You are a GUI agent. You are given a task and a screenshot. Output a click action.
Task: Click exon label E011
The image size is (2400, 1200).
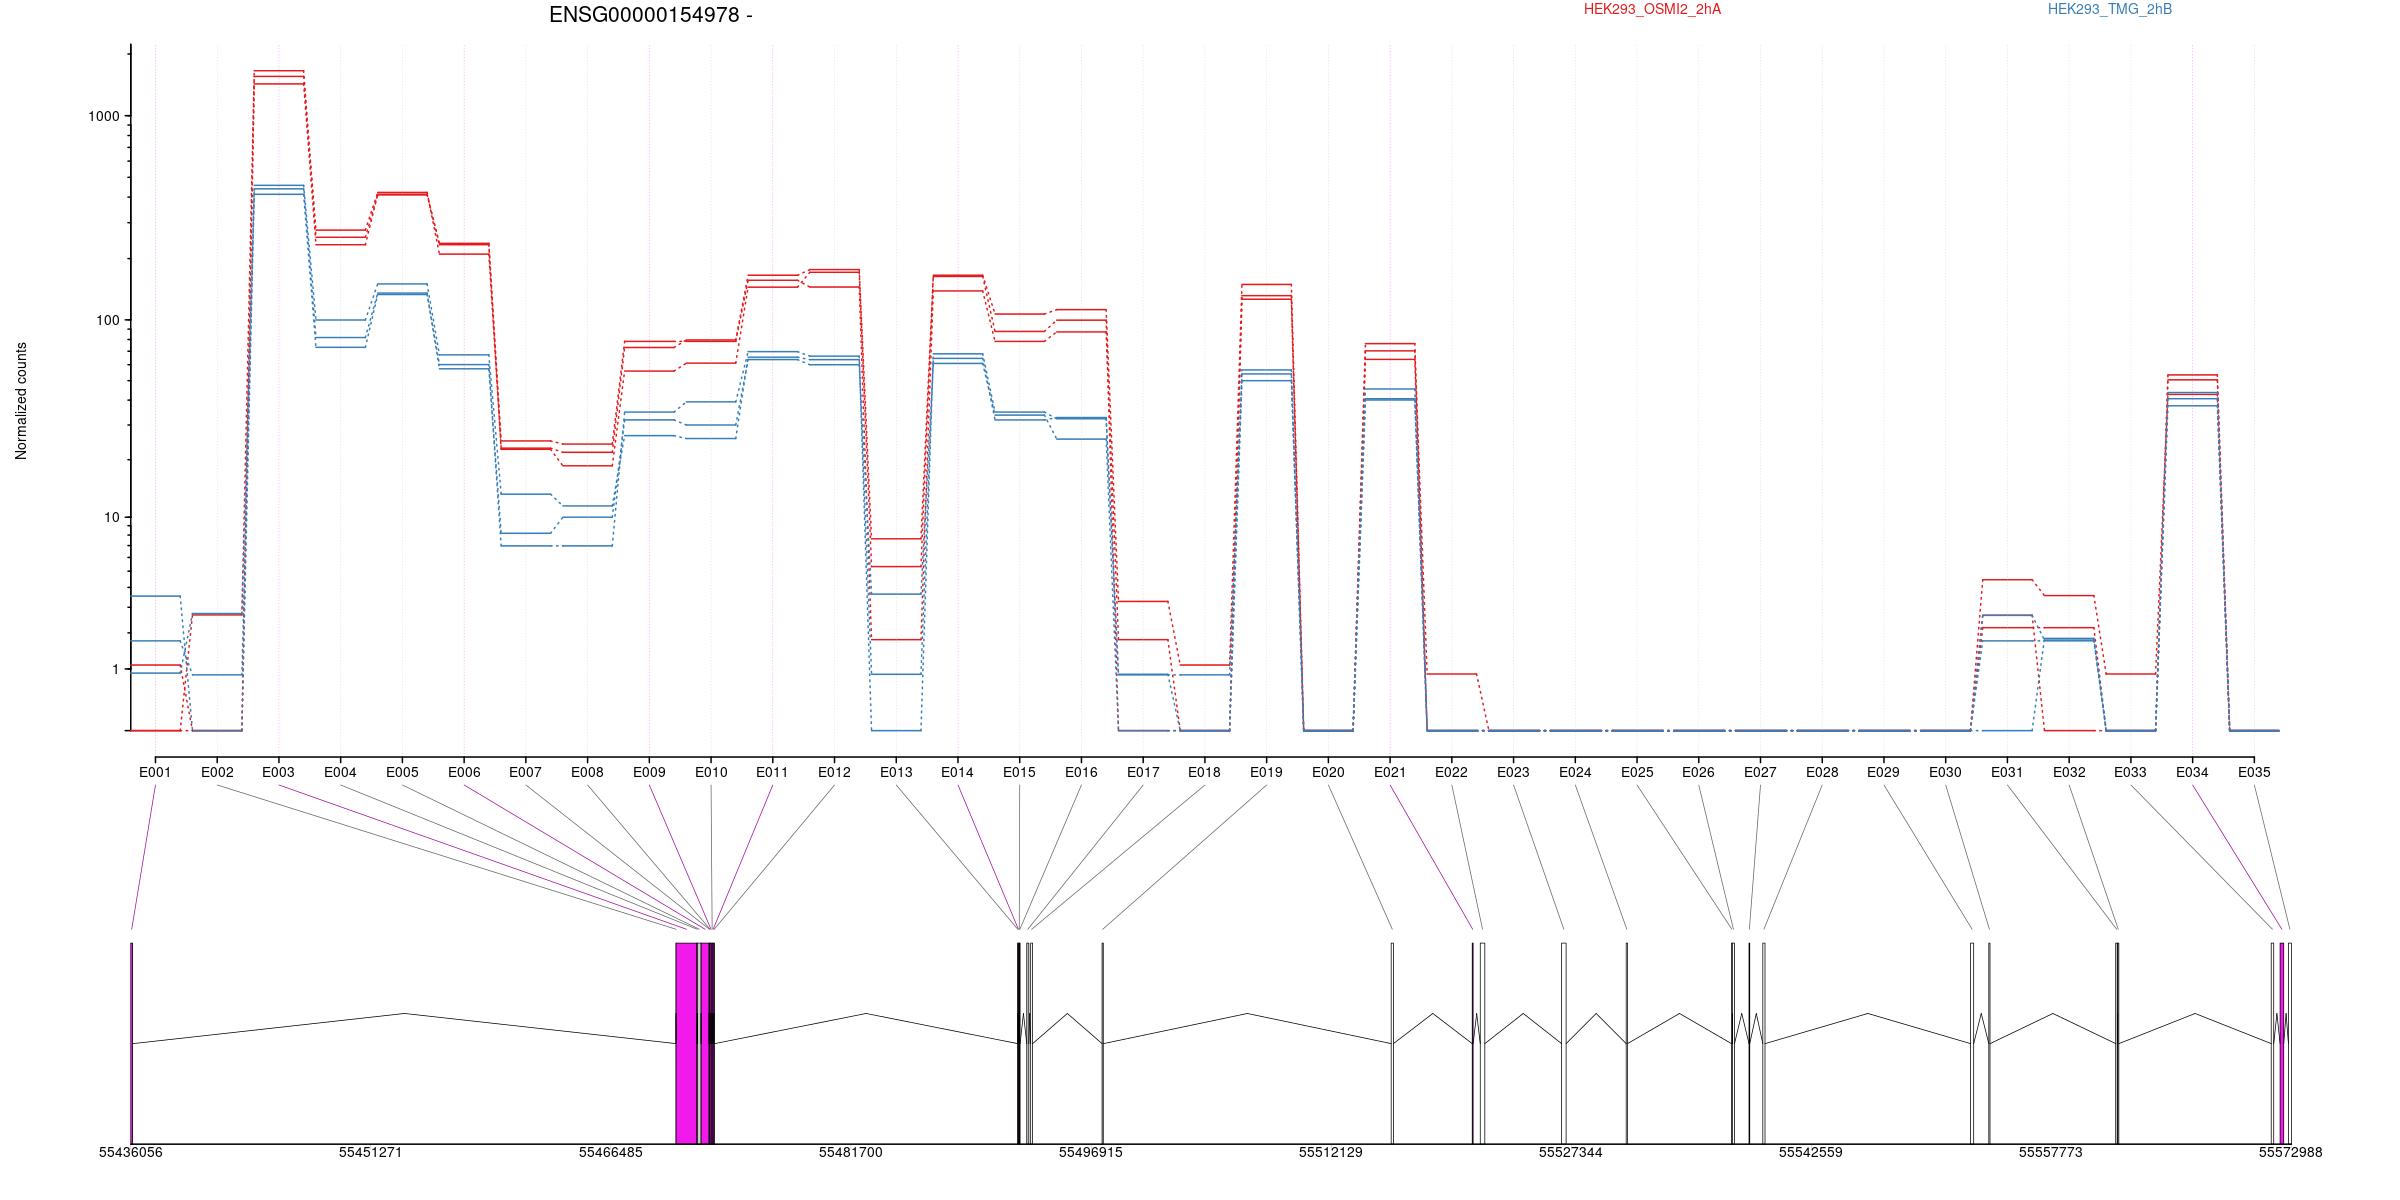tap(772, 772)
